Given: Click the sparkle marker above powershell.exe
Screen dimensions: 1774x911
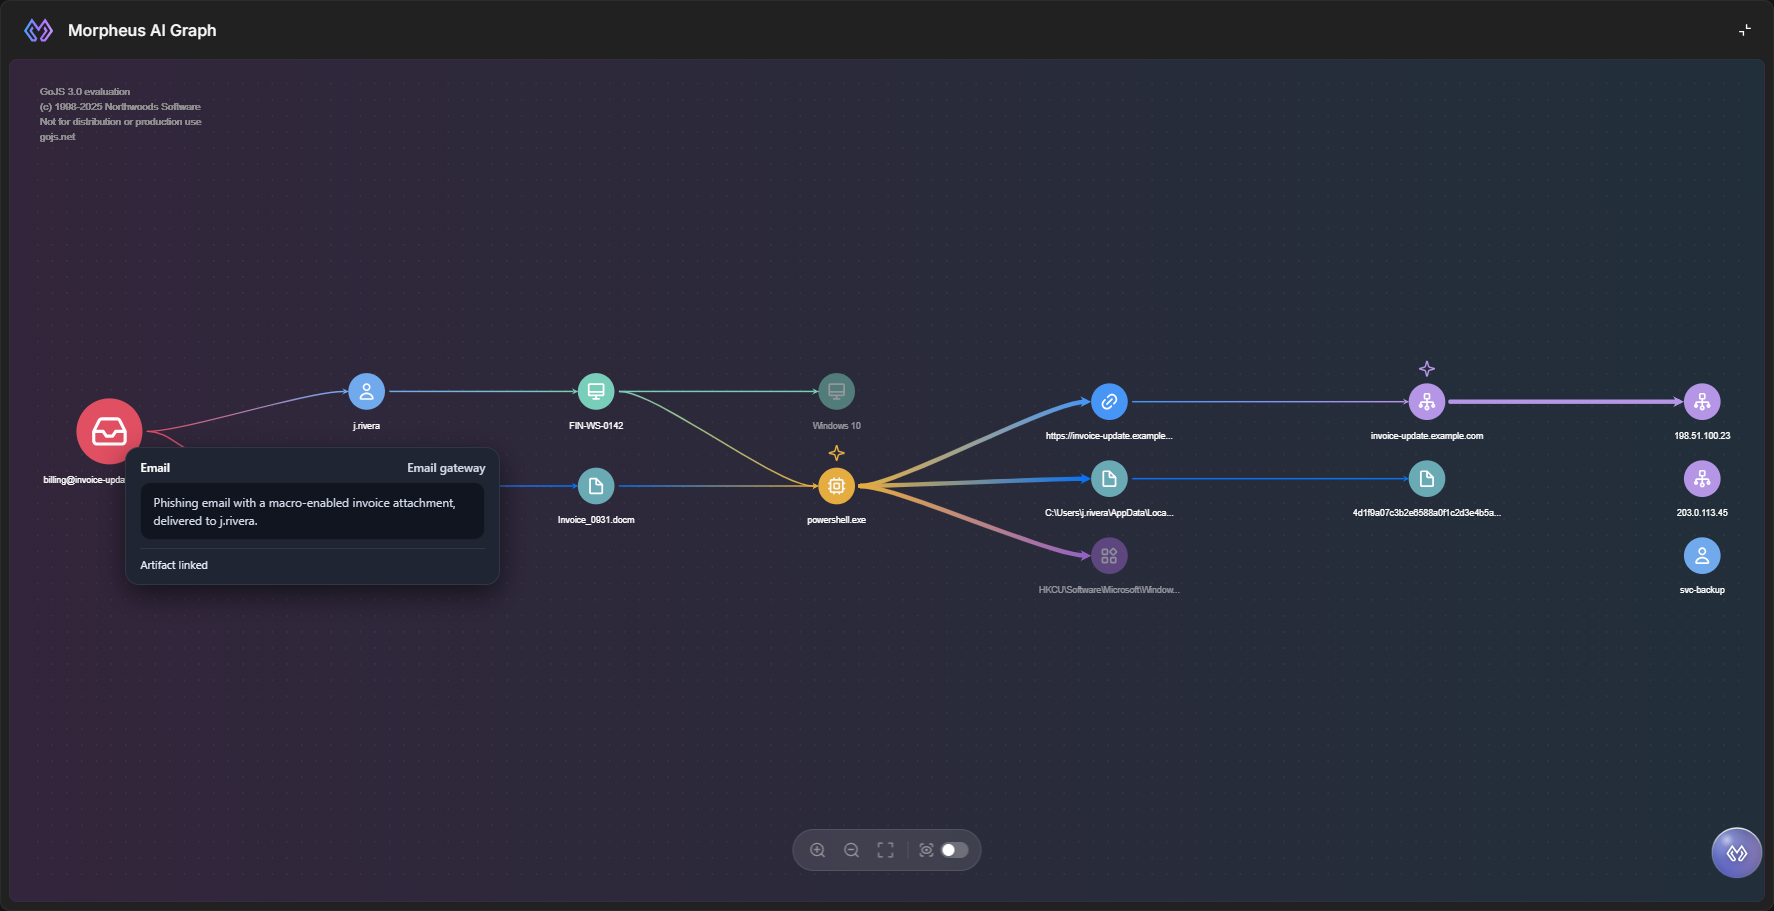Looking at the screenshot, I should coord(837,453).
